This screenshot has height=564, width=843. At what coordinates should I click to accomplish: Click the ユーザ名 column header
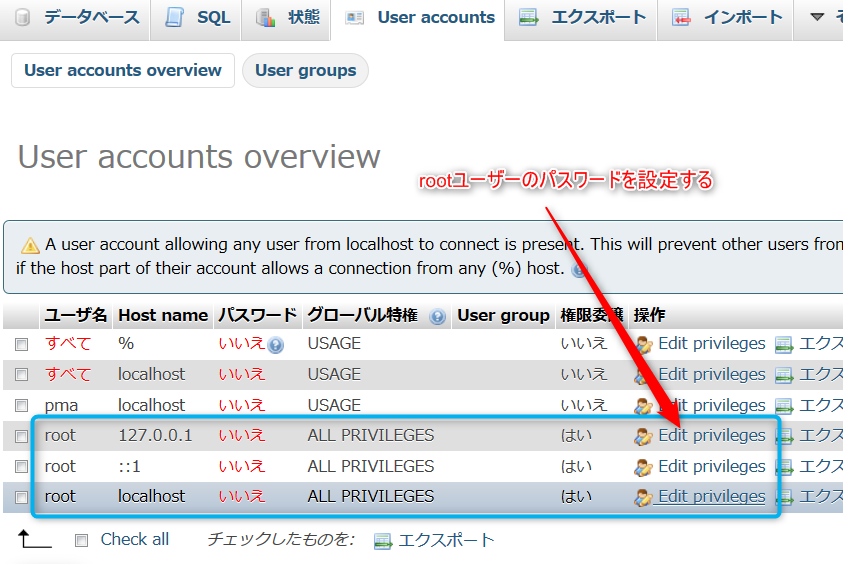(76, 315)
